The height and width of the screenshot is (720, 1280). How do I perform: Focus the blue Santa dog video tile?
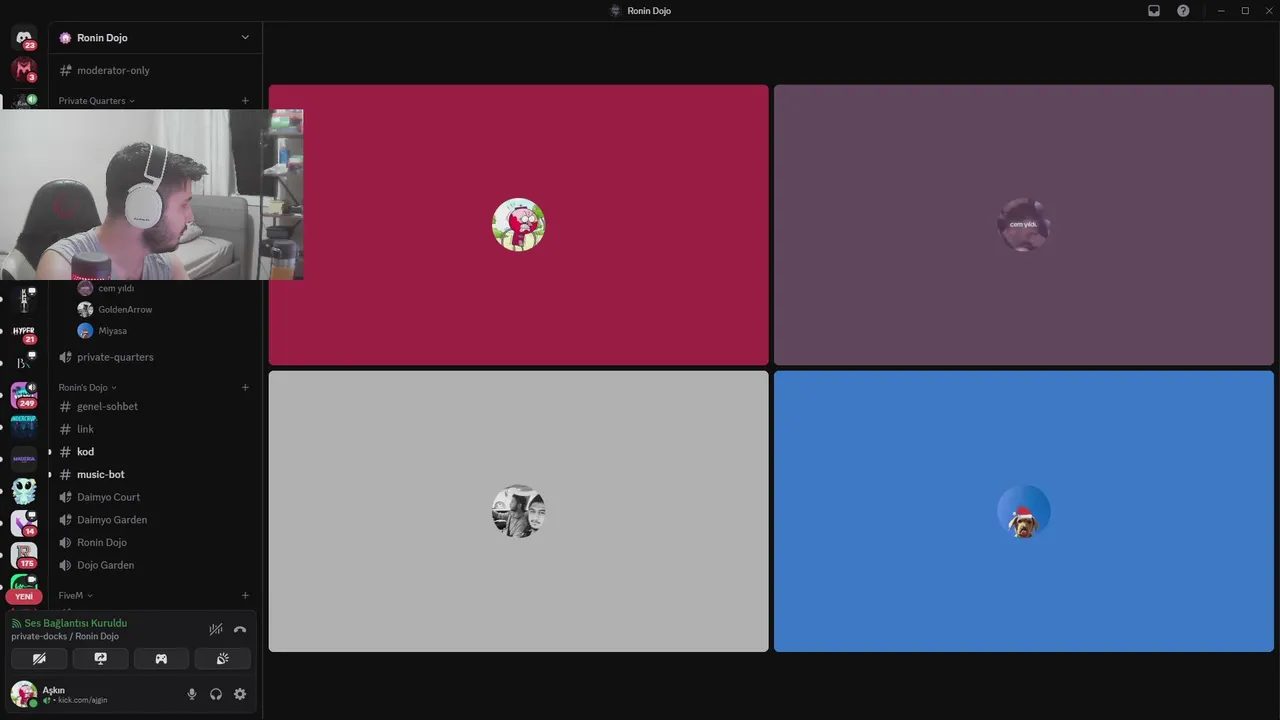coord(1024,511)
